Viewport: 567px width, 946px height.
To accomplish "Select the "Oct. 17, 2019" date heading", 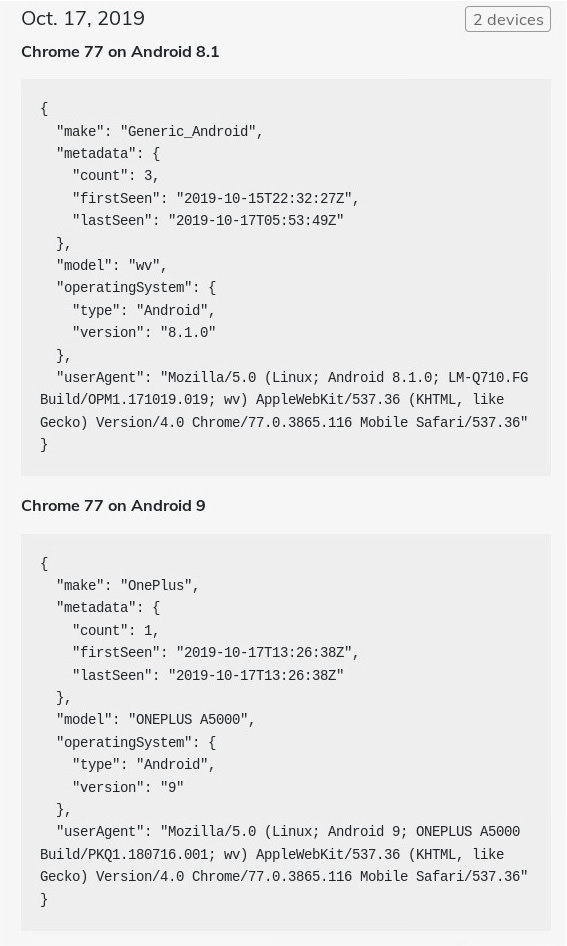I will (83, 18).
